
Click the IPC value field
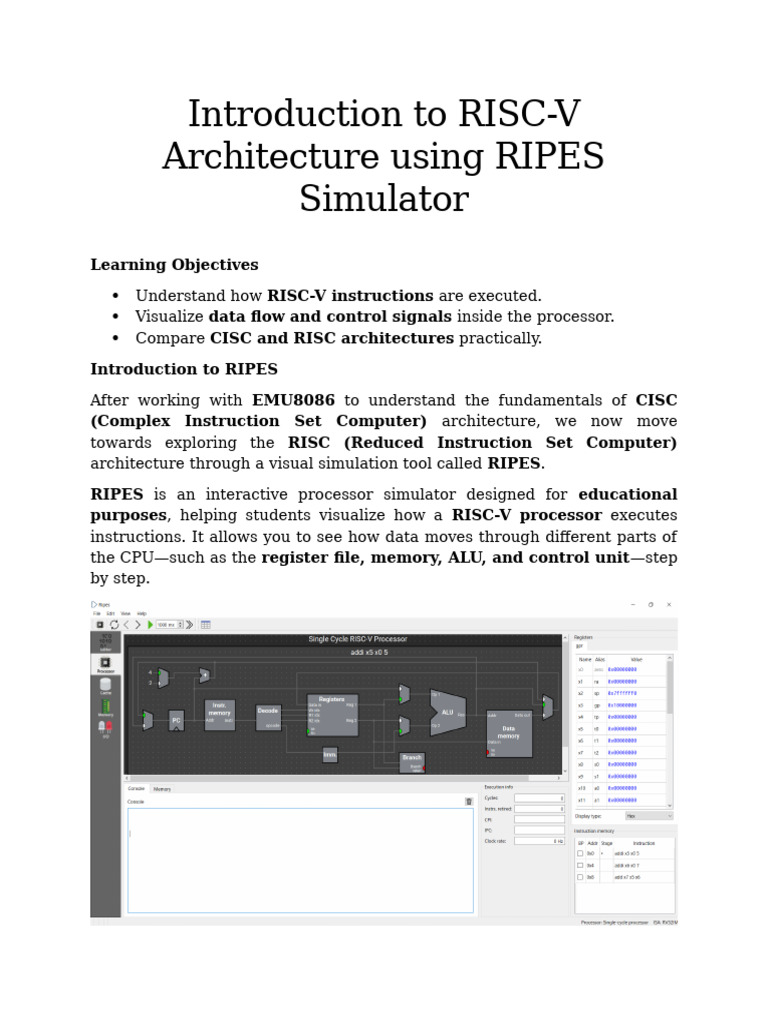[539, 830]
